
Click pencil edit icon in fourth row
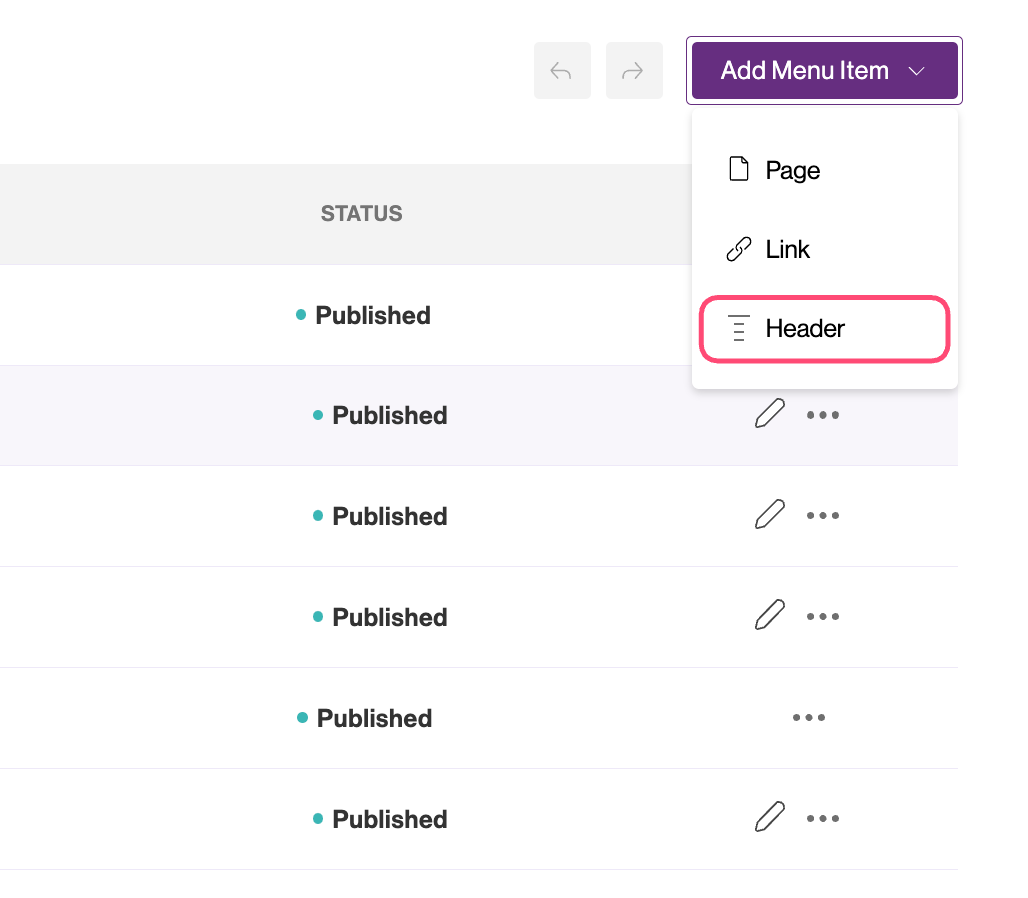click(x=769, y=615)
